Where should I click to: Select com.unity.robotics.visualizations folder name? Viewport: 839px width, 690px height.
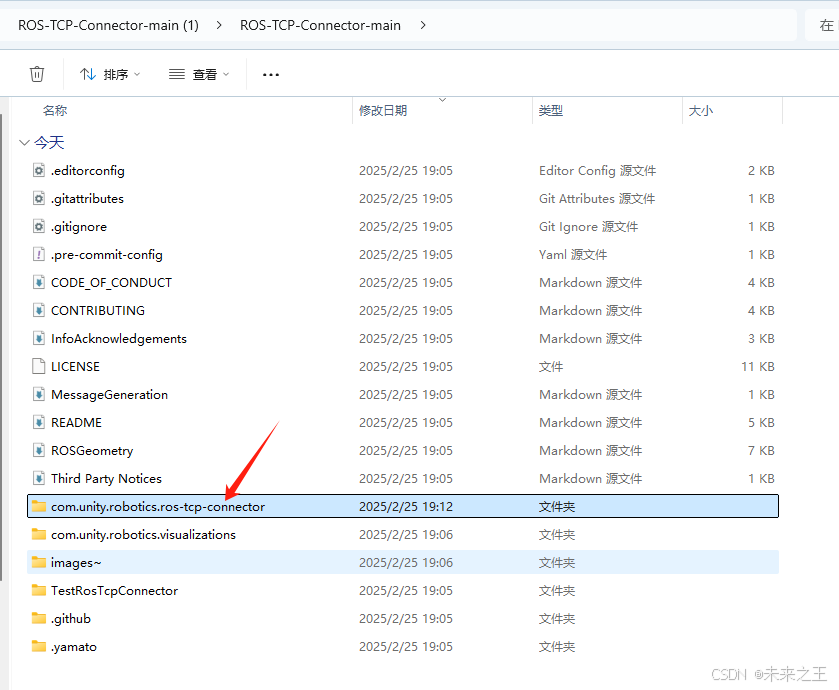(143, 534)
